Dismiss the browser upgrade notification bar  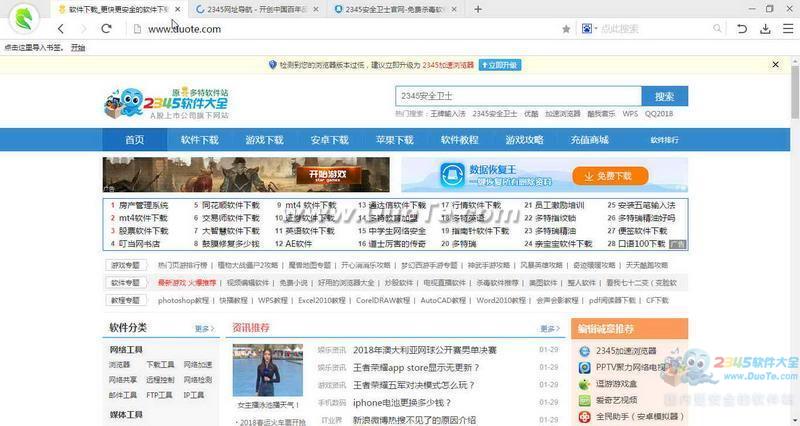[x=776, y=65]
